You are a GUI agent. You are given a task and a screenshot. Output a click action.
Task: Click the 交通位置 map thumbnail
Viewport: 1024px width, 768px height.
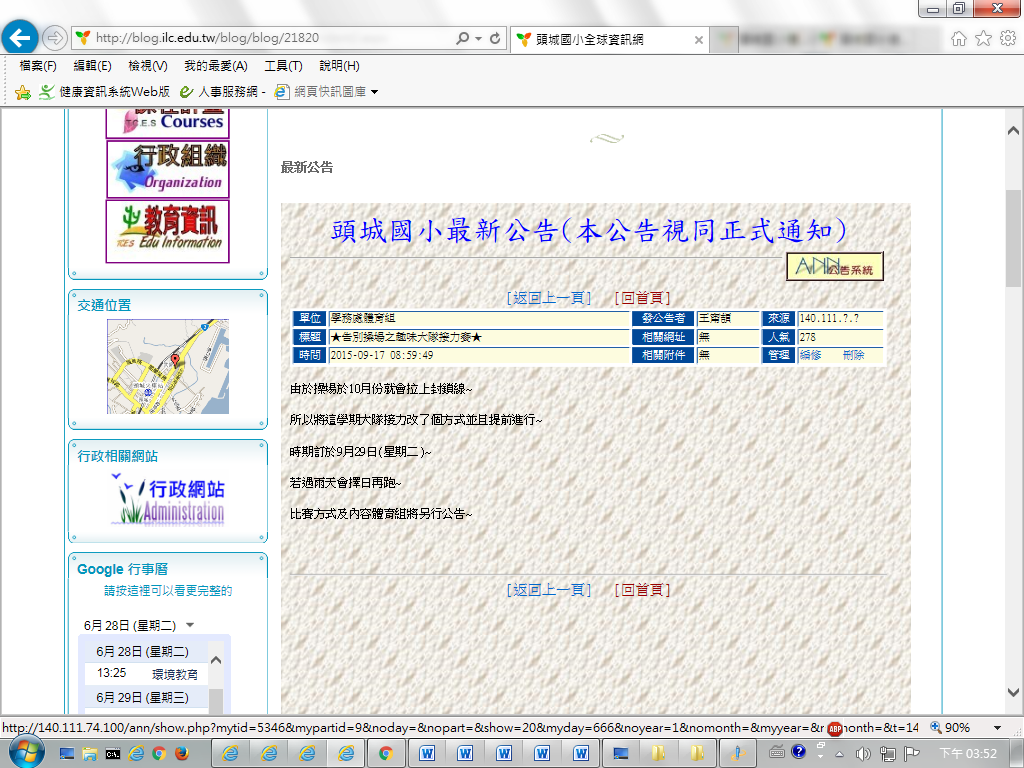pos(168,366)
